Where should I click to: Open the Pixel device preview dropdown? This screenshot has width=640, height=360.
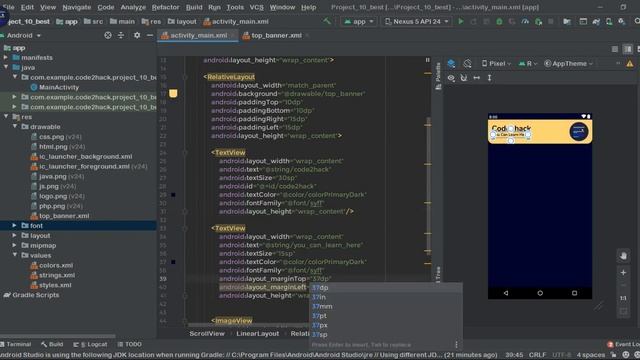496,64
